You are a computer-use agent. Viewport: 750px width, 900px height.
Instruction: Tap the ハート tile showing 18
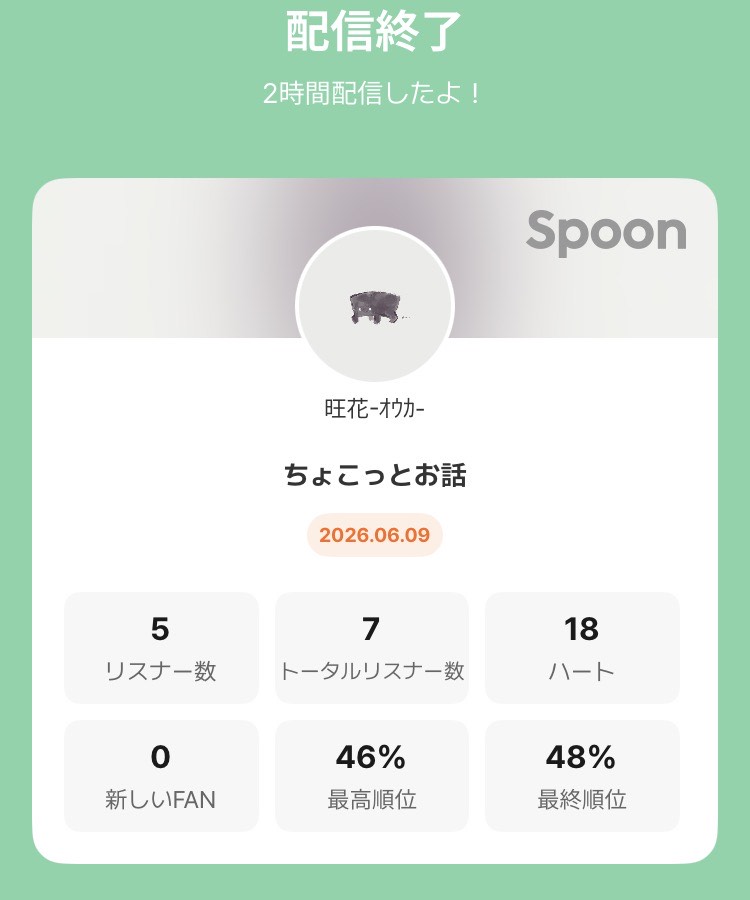[x=582, y=647]
